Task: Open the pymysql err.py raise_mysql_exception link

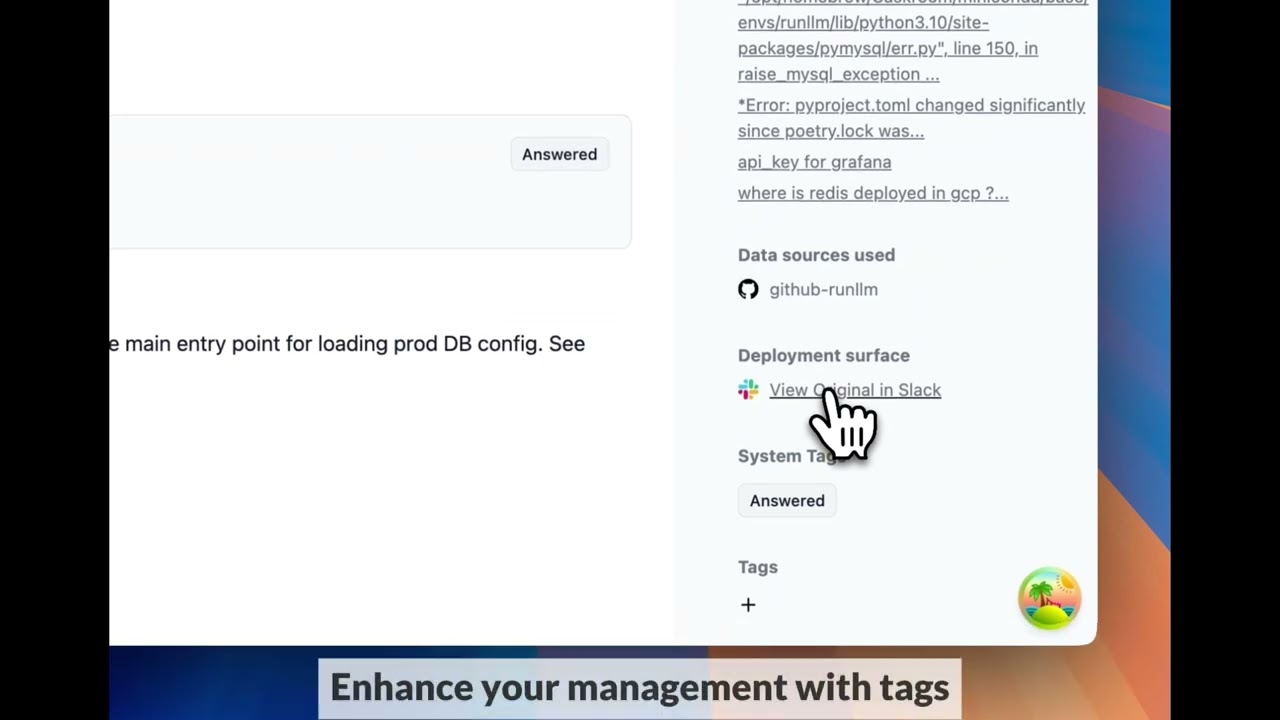Action: click(x=912, y=40)
